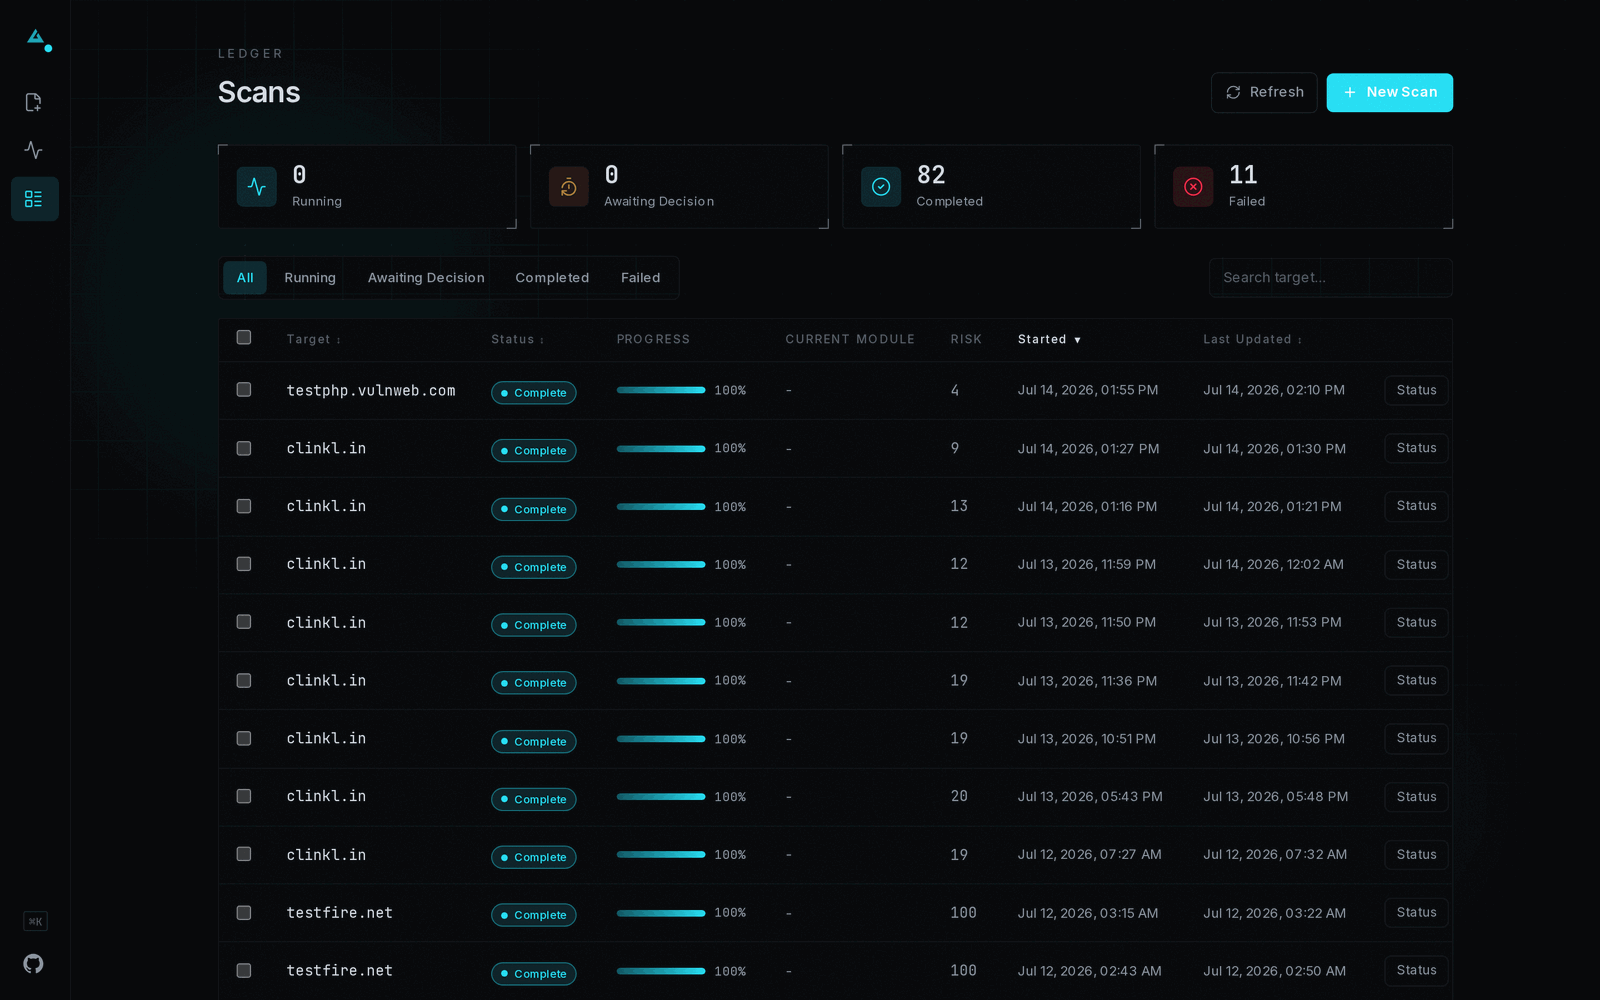Click the 11 Failed stat card
The height and width of the screenshot is (1000, 1600).
tap(1303, 187)
